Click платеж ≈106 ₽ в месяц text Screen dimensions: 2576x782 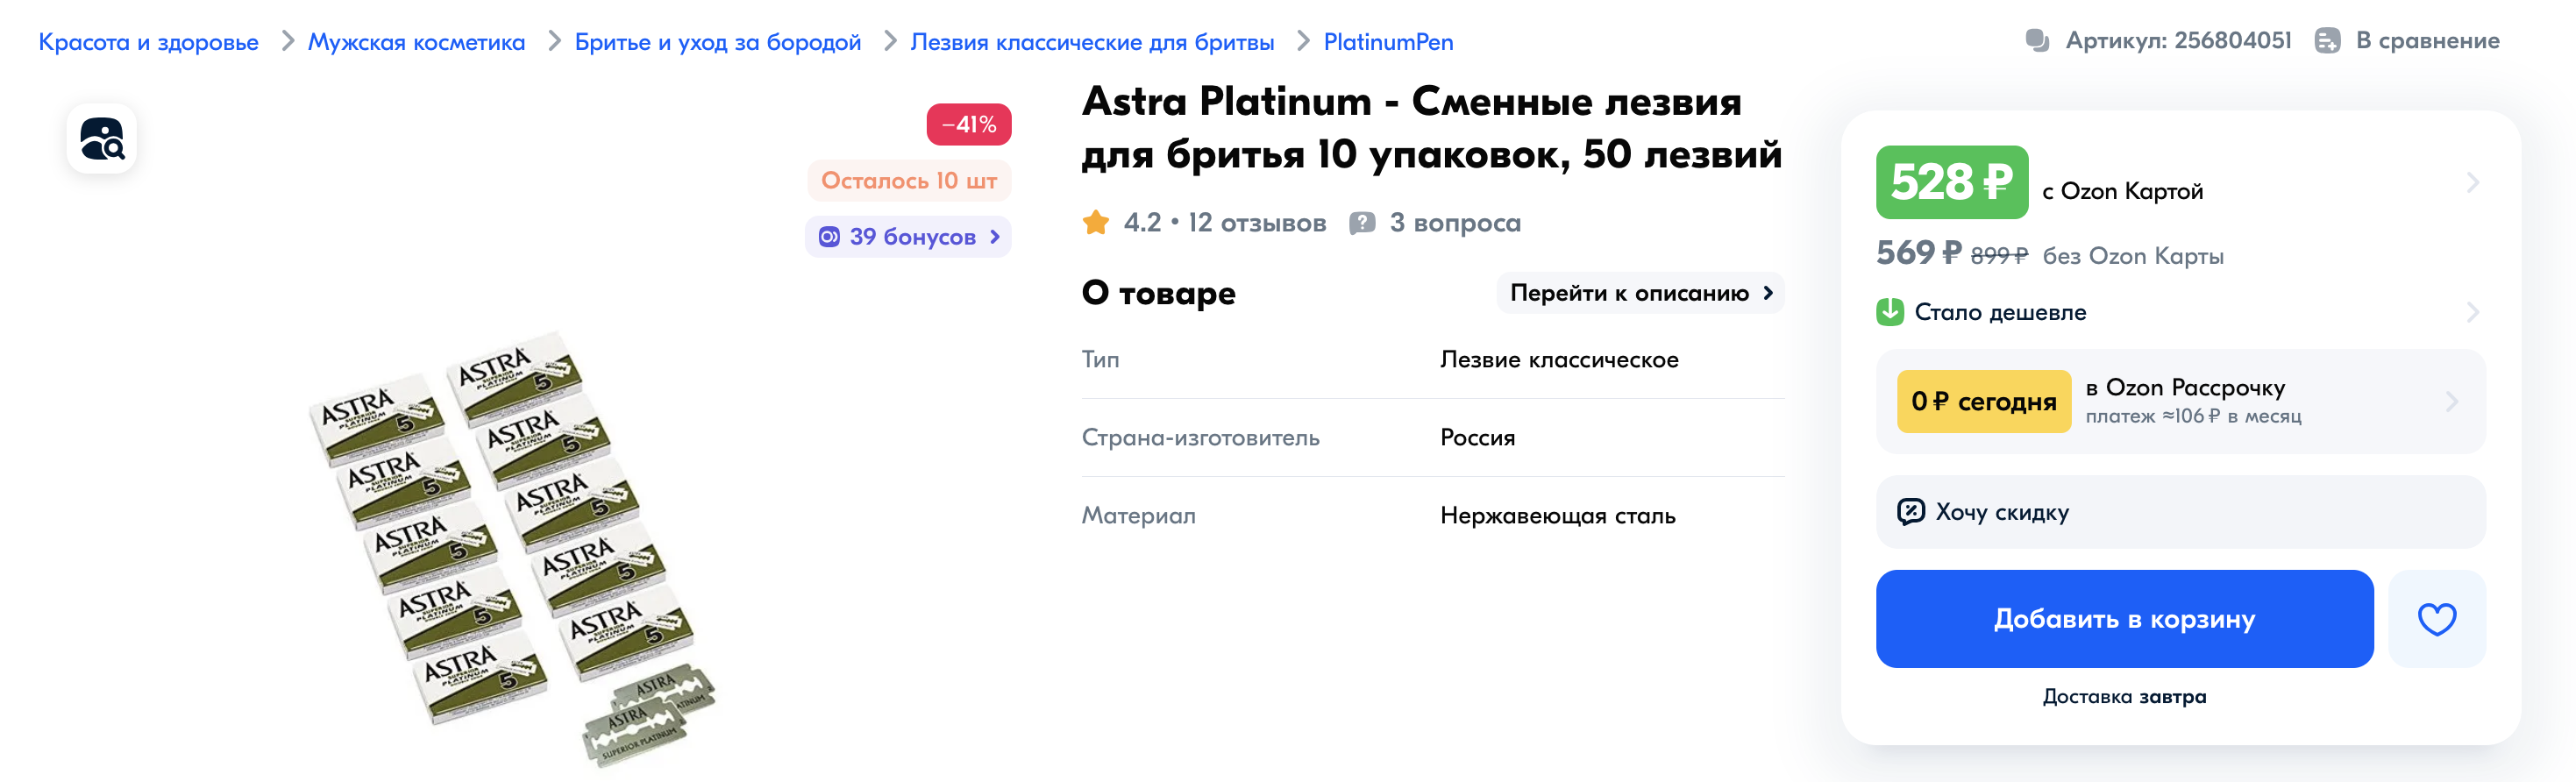point(2192,416)
